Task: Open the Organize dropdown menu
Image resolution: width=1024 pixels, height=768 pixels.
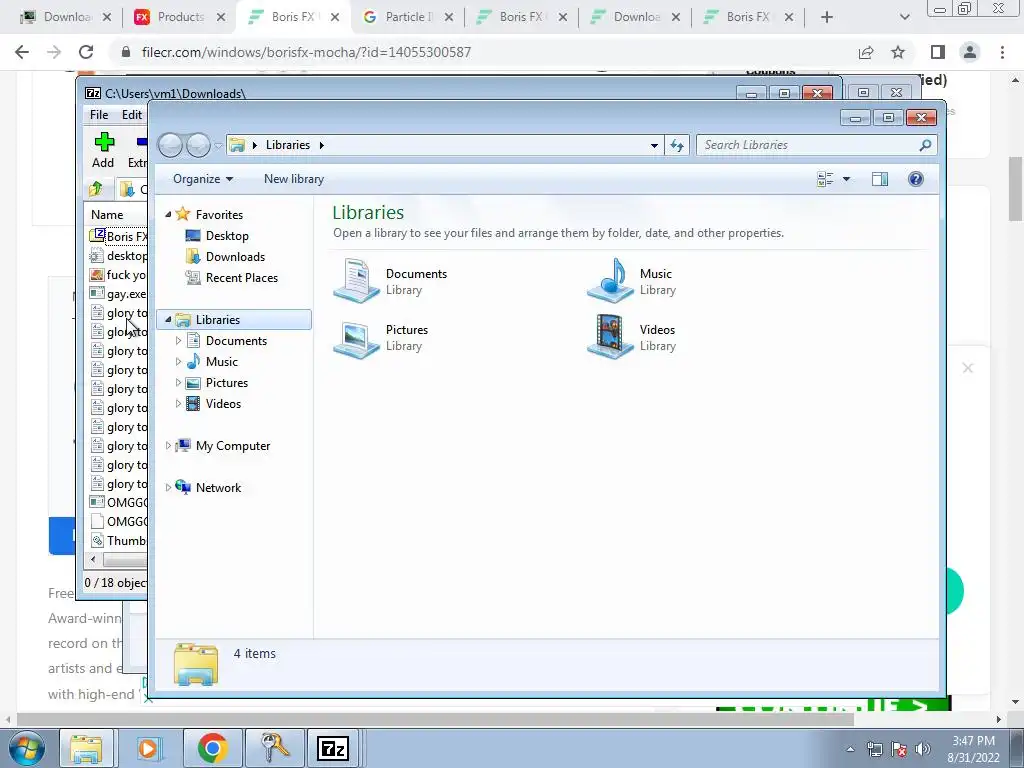Action: [x=202, y=179]
